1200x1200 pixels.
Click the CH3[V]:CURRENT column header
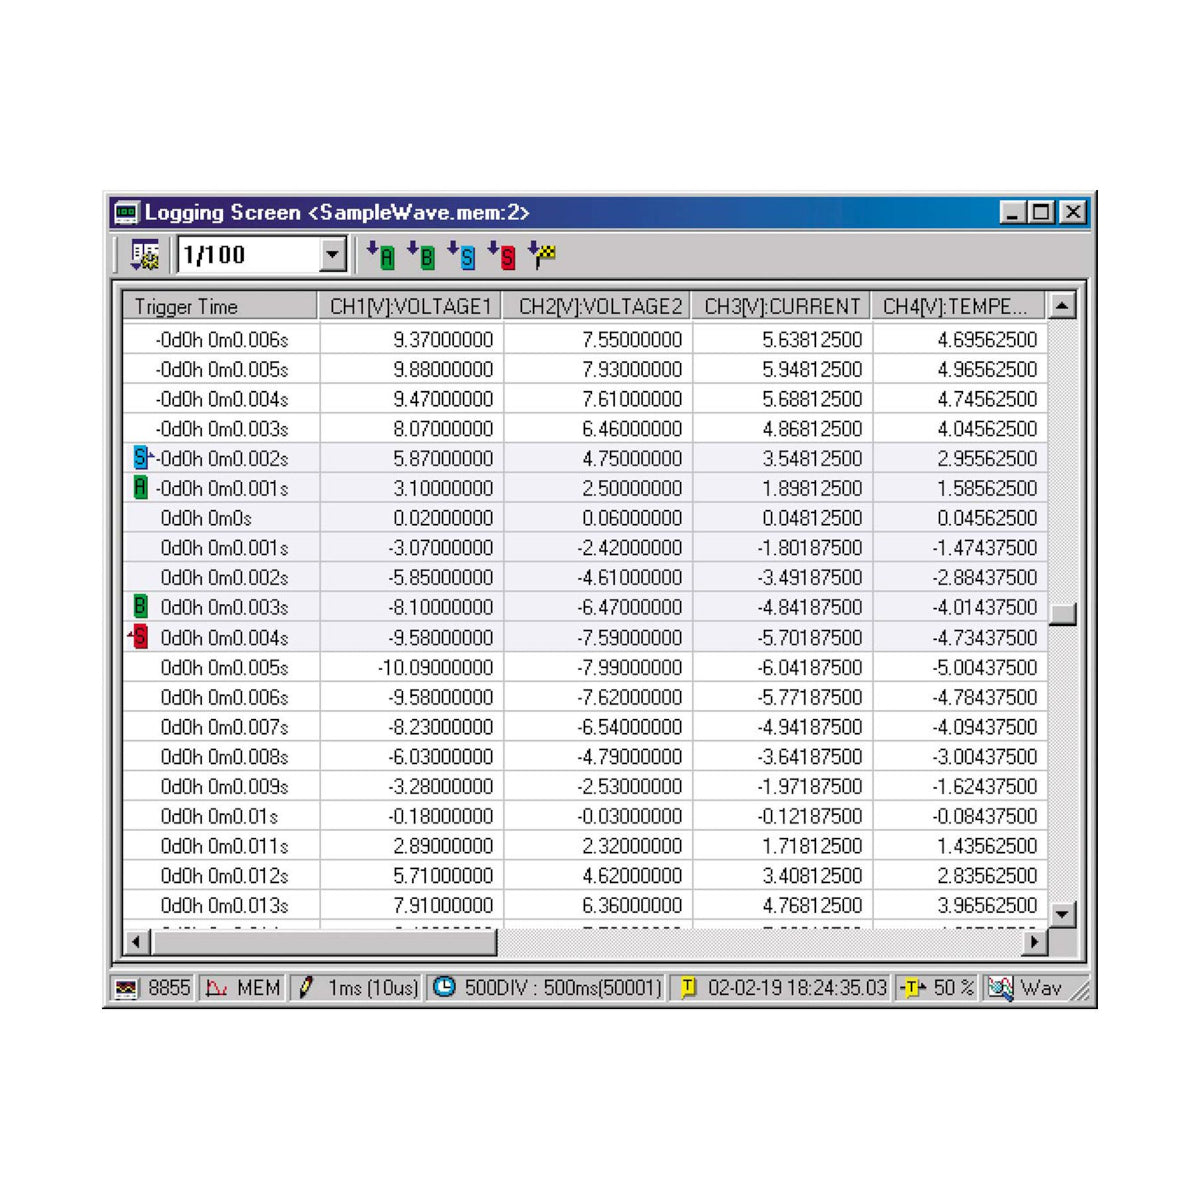click(x=781, y=306)
